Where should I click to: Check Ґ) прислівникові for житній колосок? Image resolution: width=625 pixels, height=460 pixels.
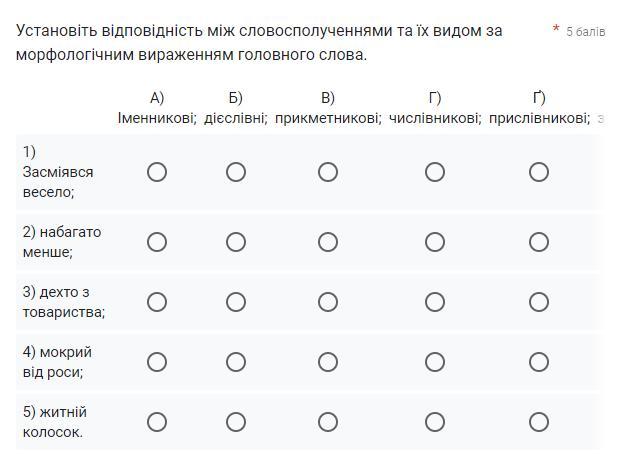[539, 422]
